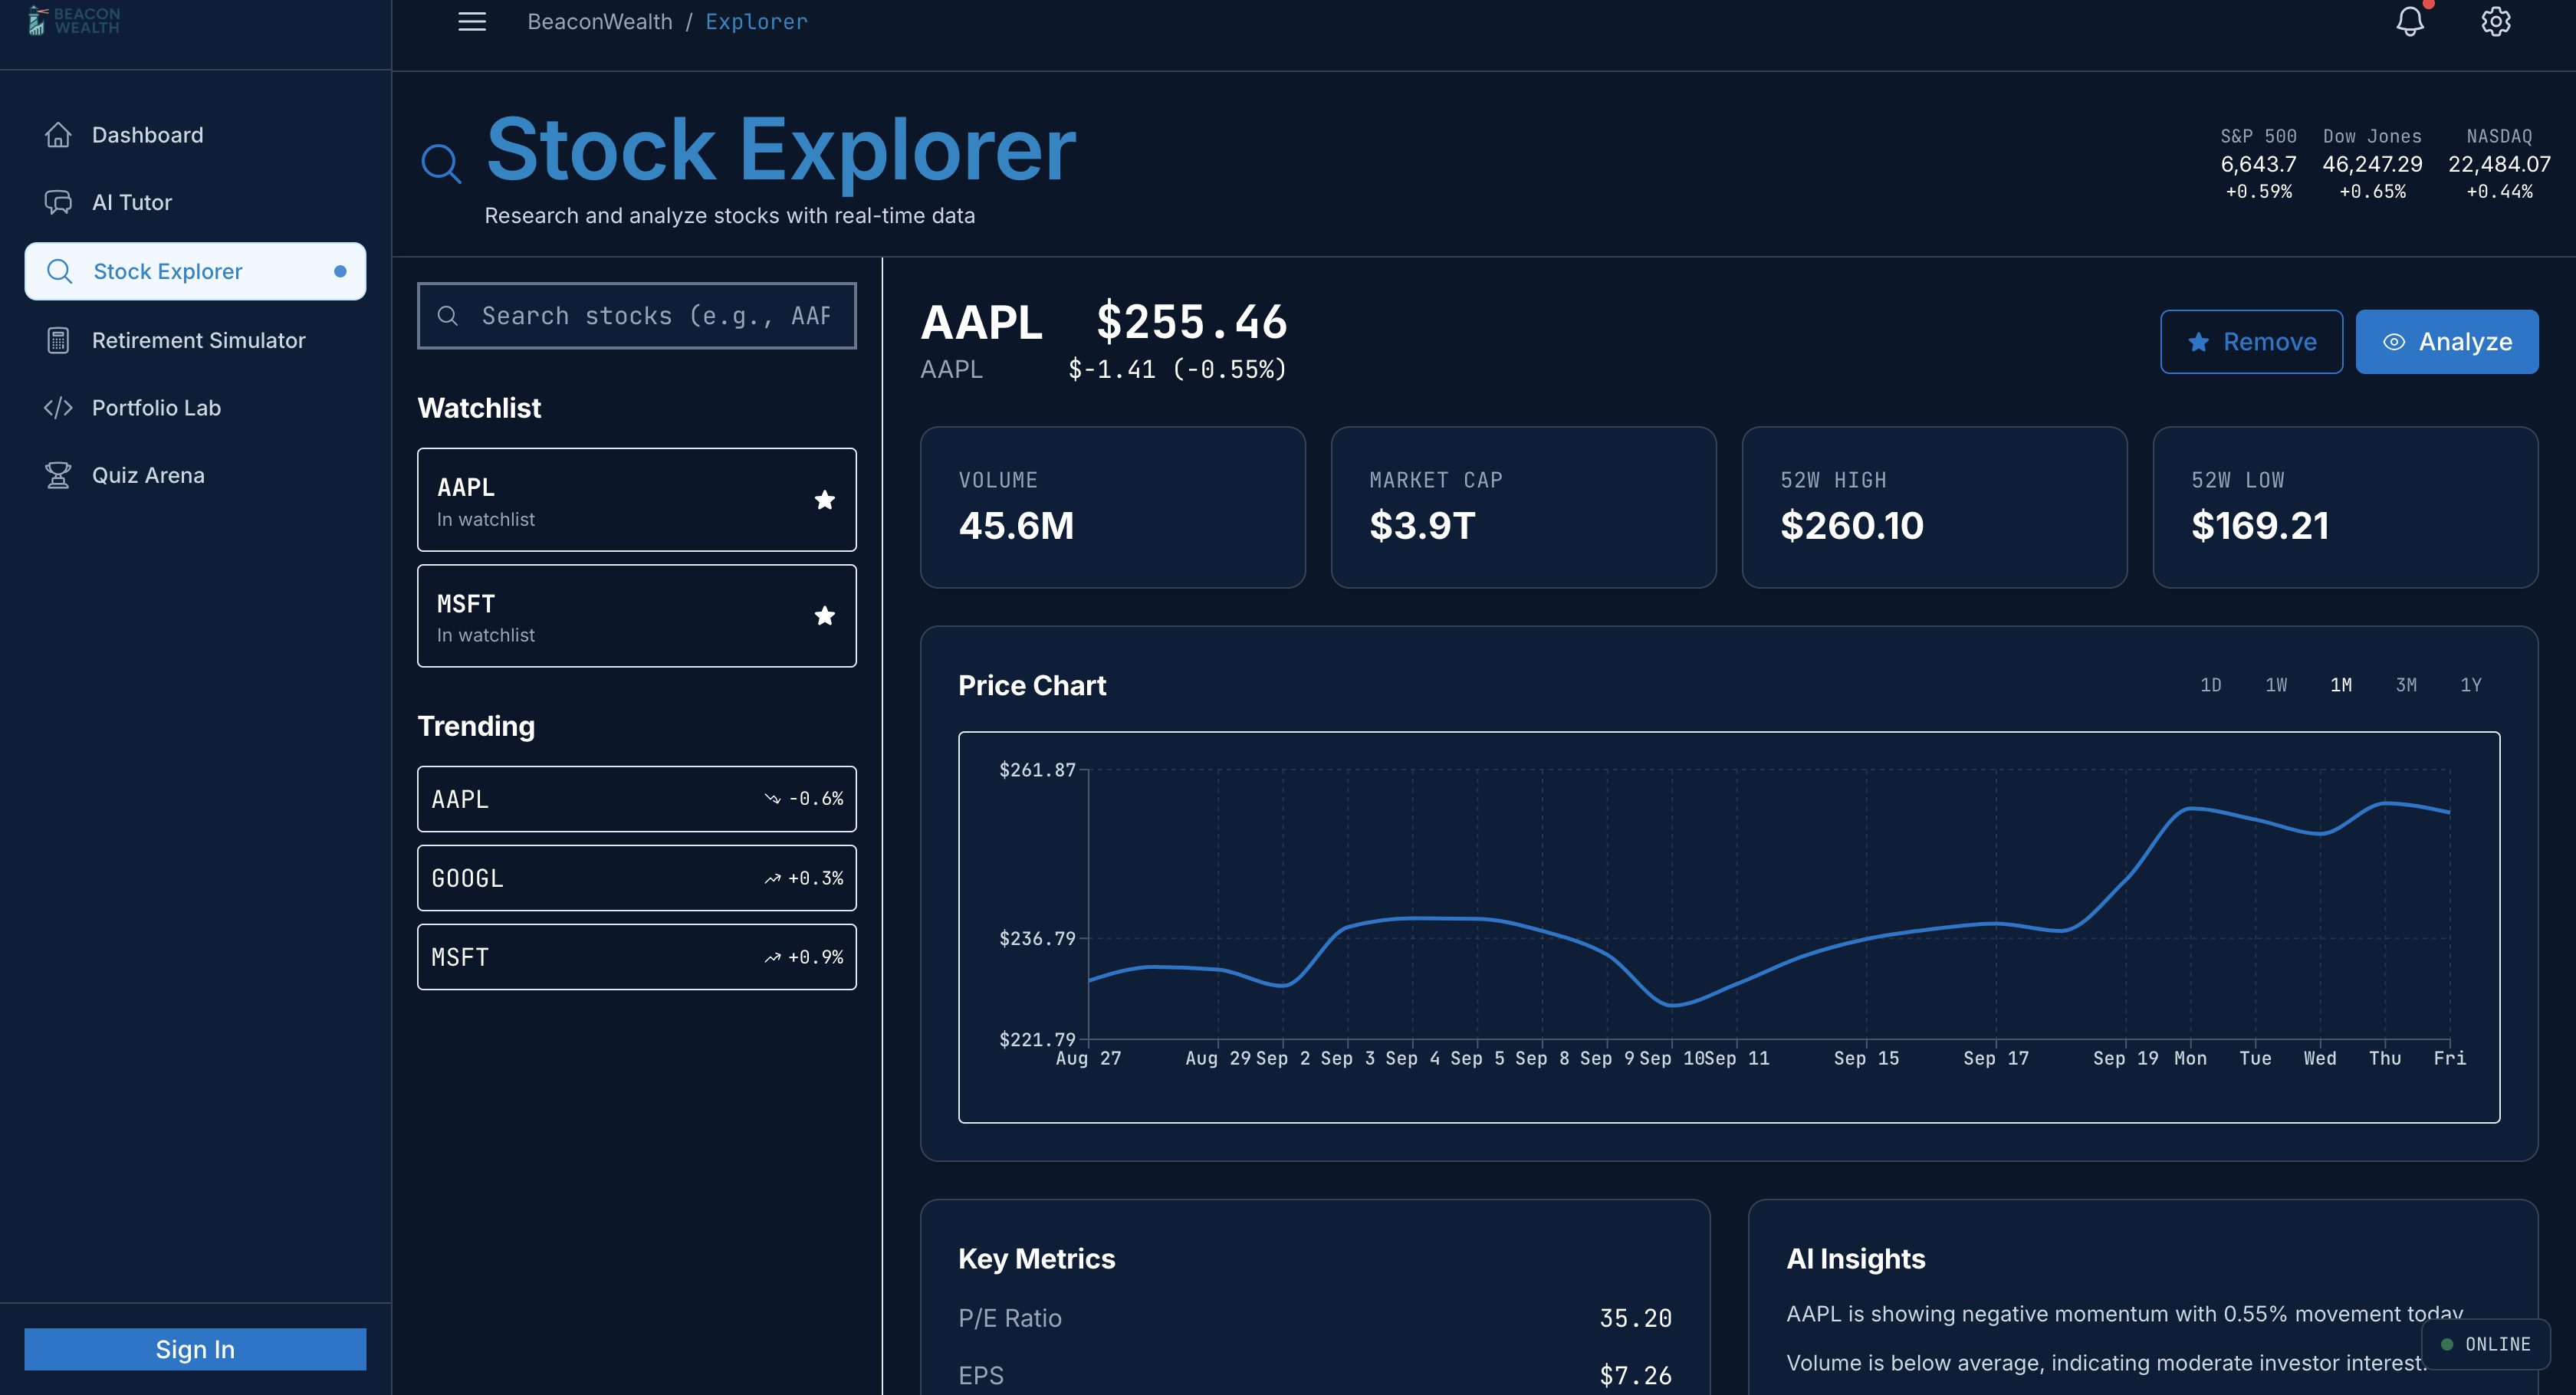Viewport: 2576px width, 1395px height.
Task: Remove AAPL from watchlist via Remove button
Action: (x=2250, y=342)
